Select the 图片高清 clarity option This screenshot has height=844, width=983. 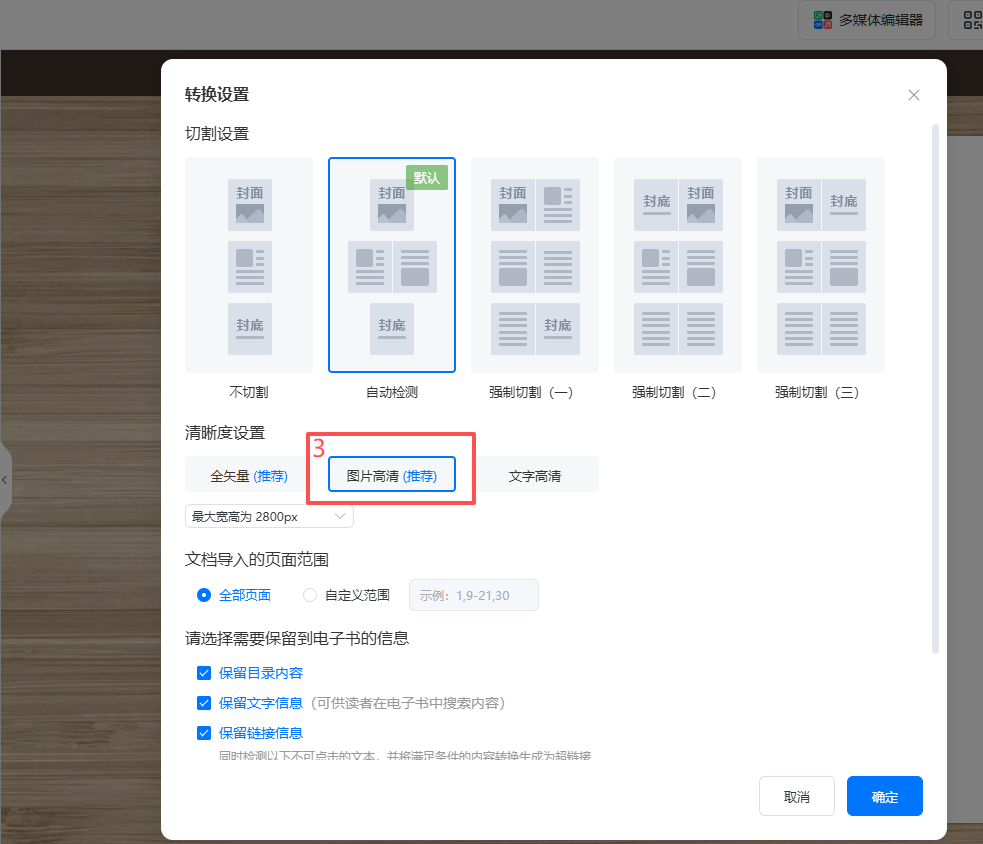point(392,476)
